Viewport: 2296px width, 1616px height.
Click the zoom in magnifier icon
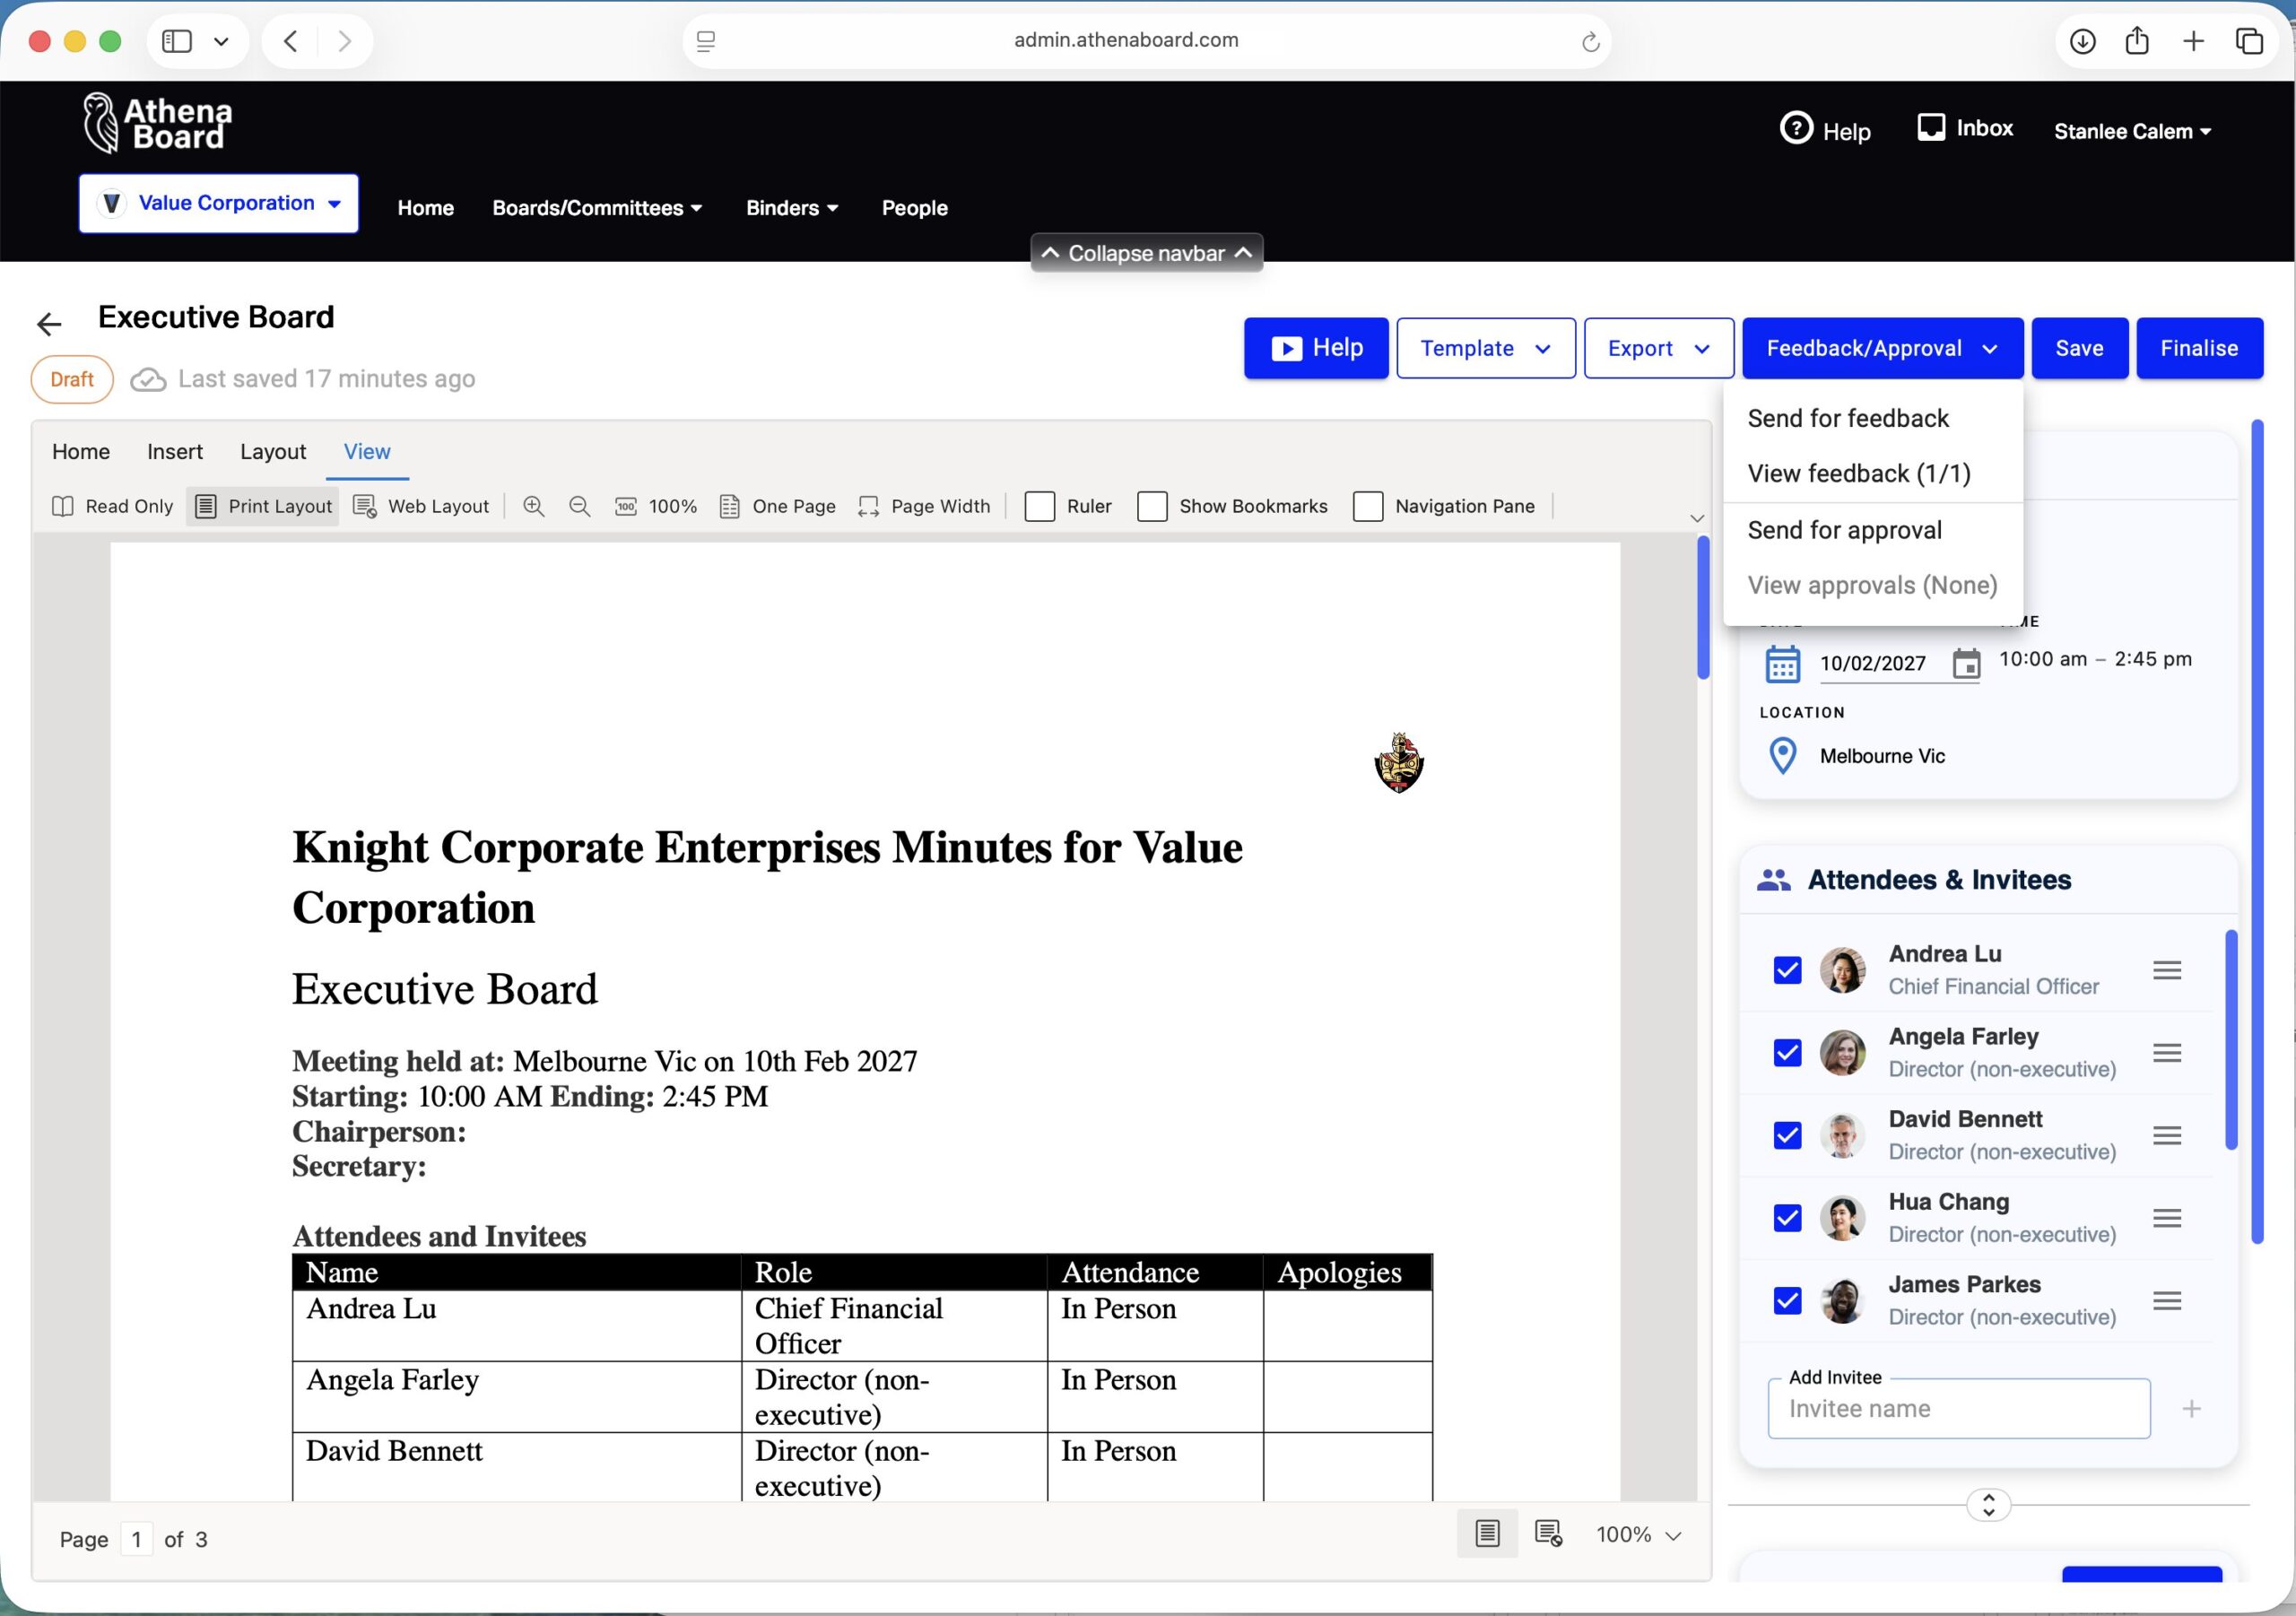coord(534,506)
